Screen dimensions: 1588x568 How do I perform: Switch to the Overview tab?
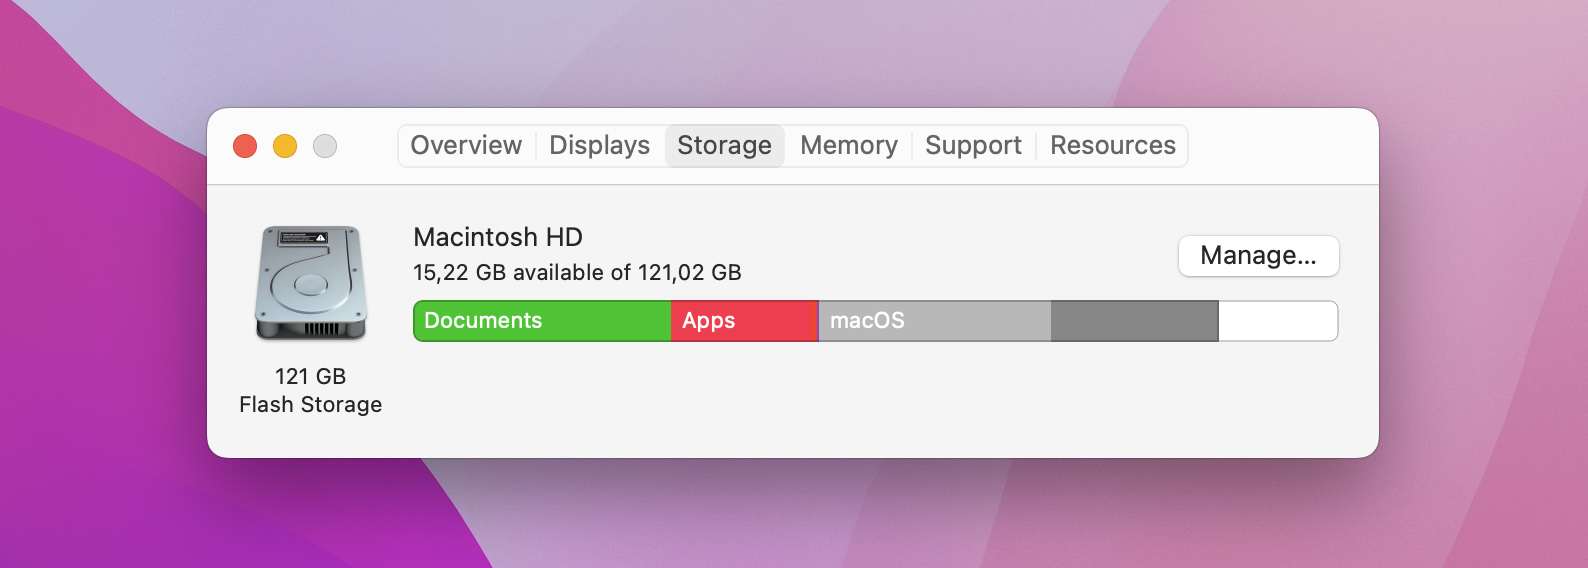point(466,146)
